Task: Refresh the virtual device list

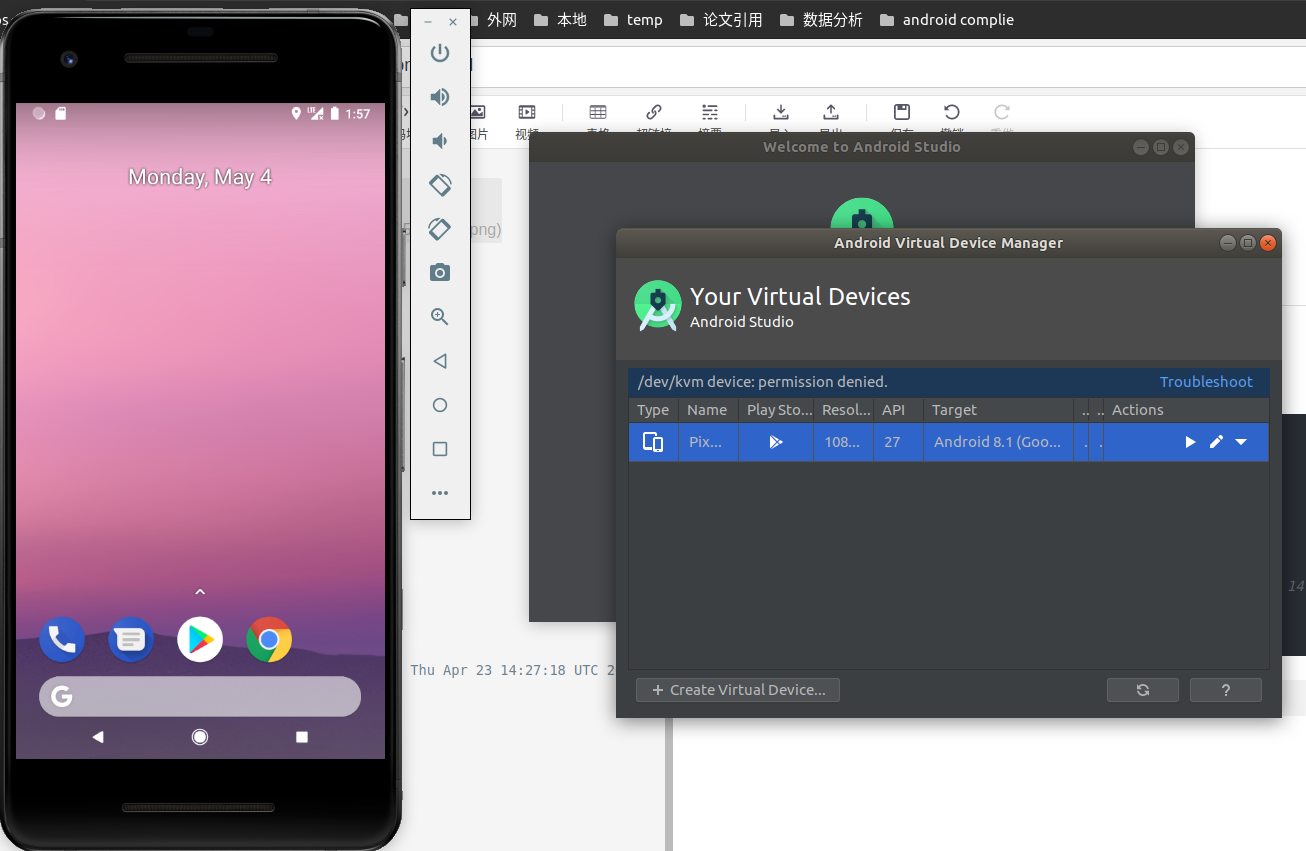Action: (1143, 690)
